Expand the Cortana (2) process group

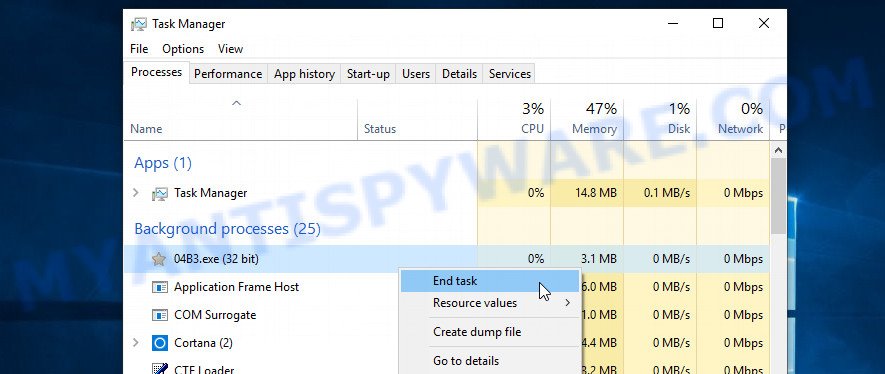[135, 342]
